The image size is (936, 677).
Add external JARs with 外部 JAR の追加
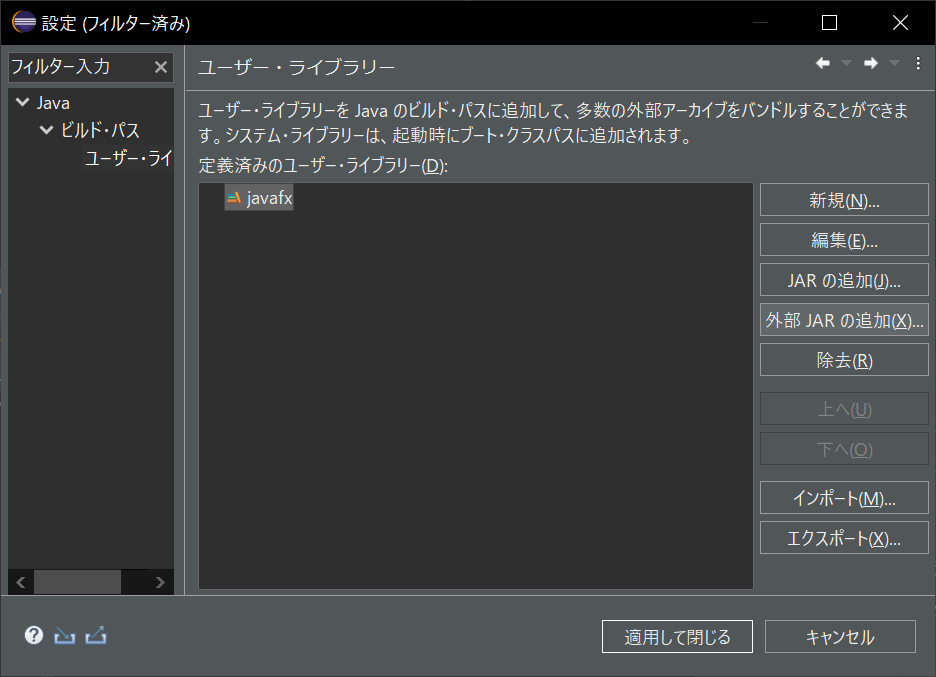844,319
